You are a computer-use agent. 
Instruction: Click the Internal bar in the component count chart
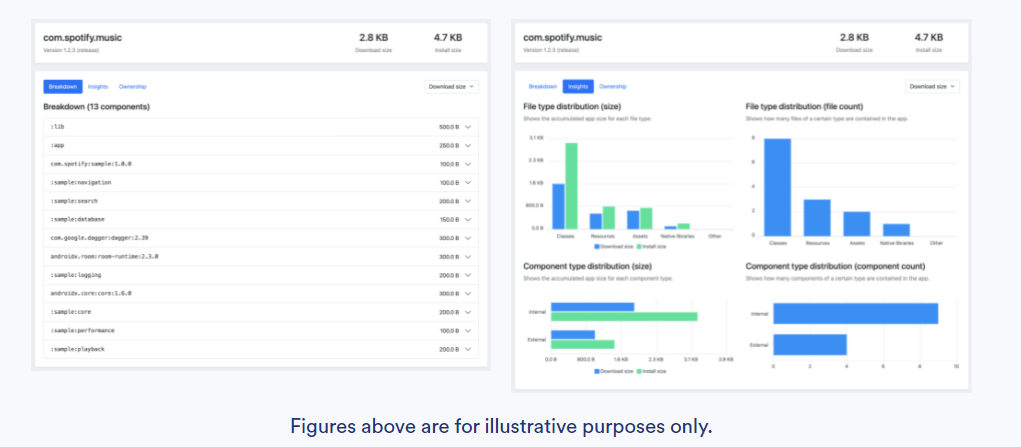click(x=855, y=313)
